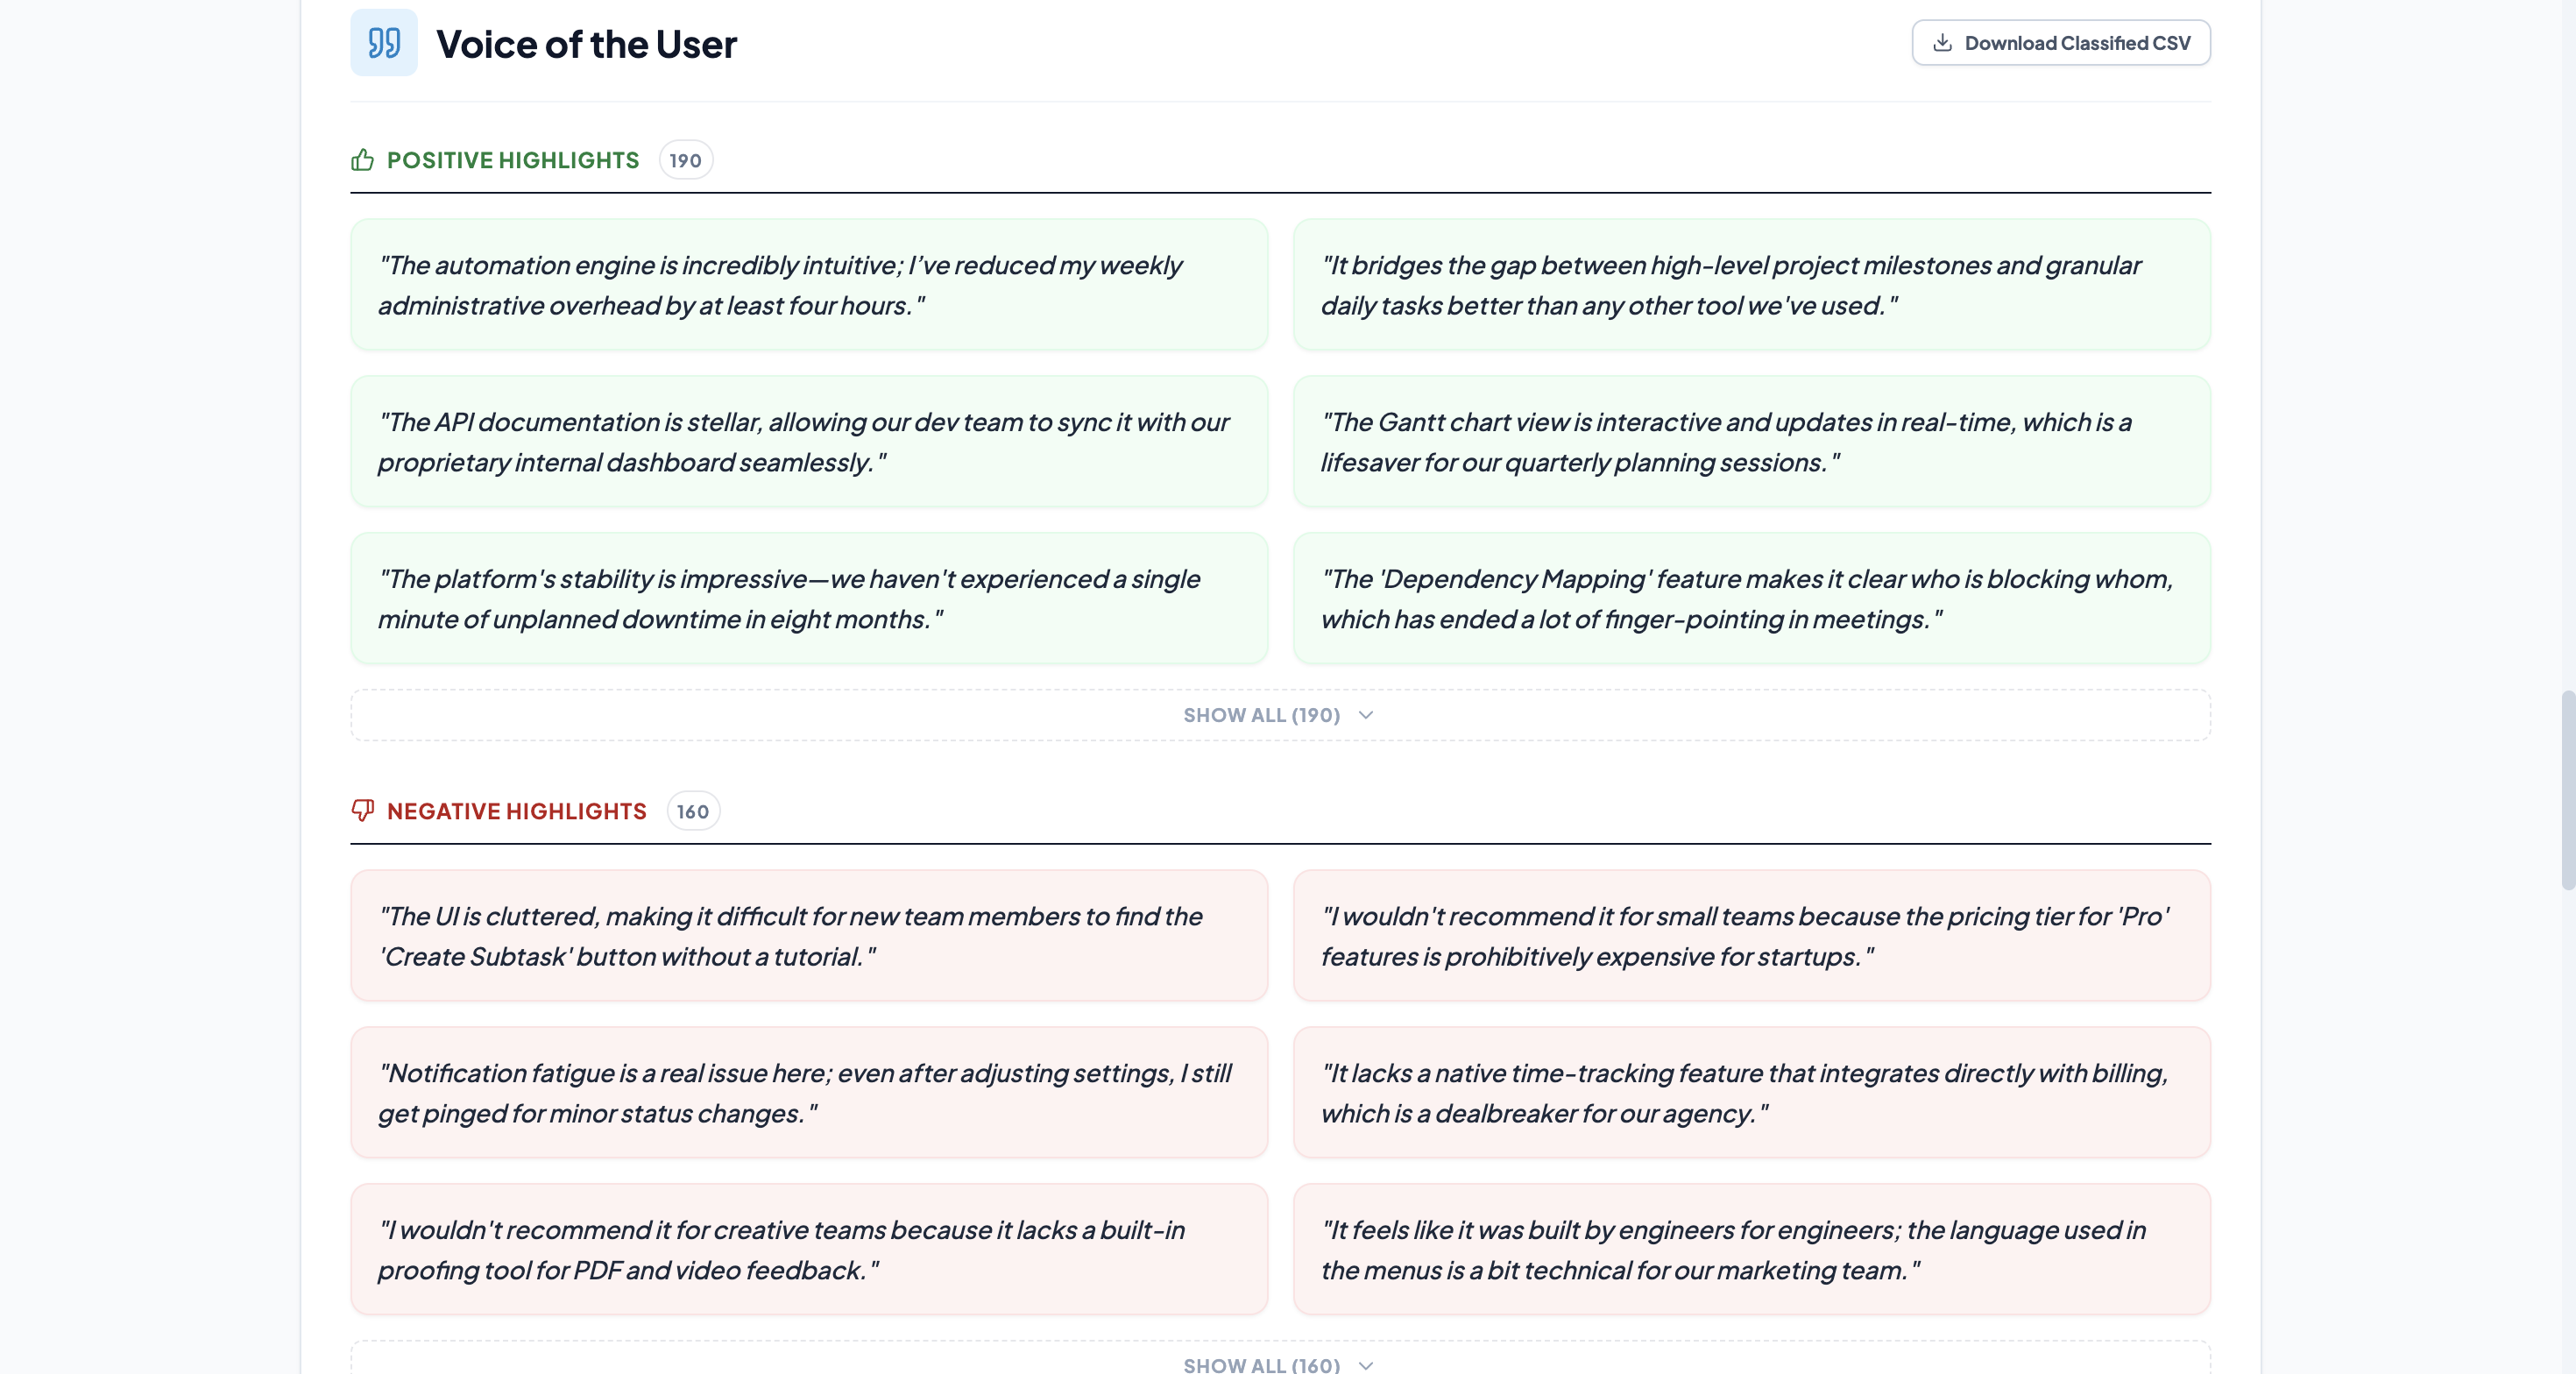Image resolution: width=2576 pixels, height=1374 pixels.
Task: Expand Show All (190) positive highlights
Action: [x=1261, y=715]
